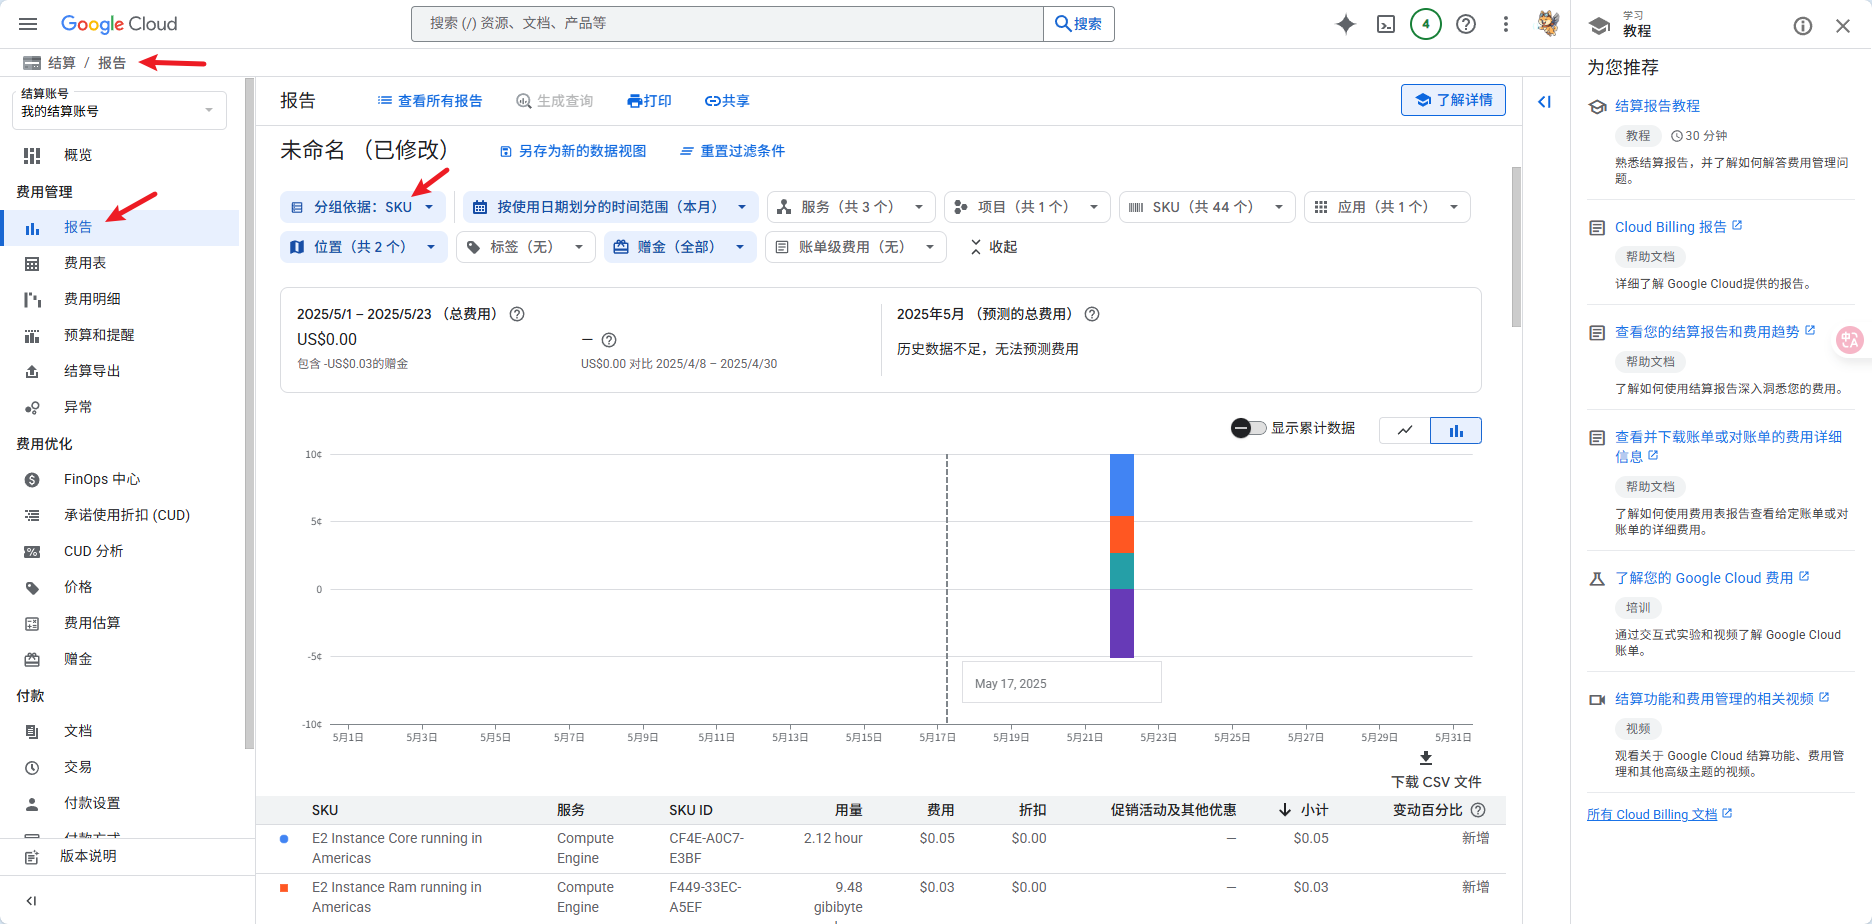This screenshot has width=1872, height=924.
Task: Switch chart to bar graph view
Action: (1456, 430)
